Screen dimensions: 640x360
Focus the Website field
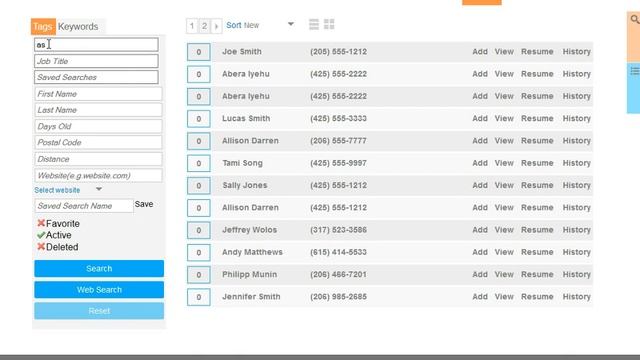(98, 176)
